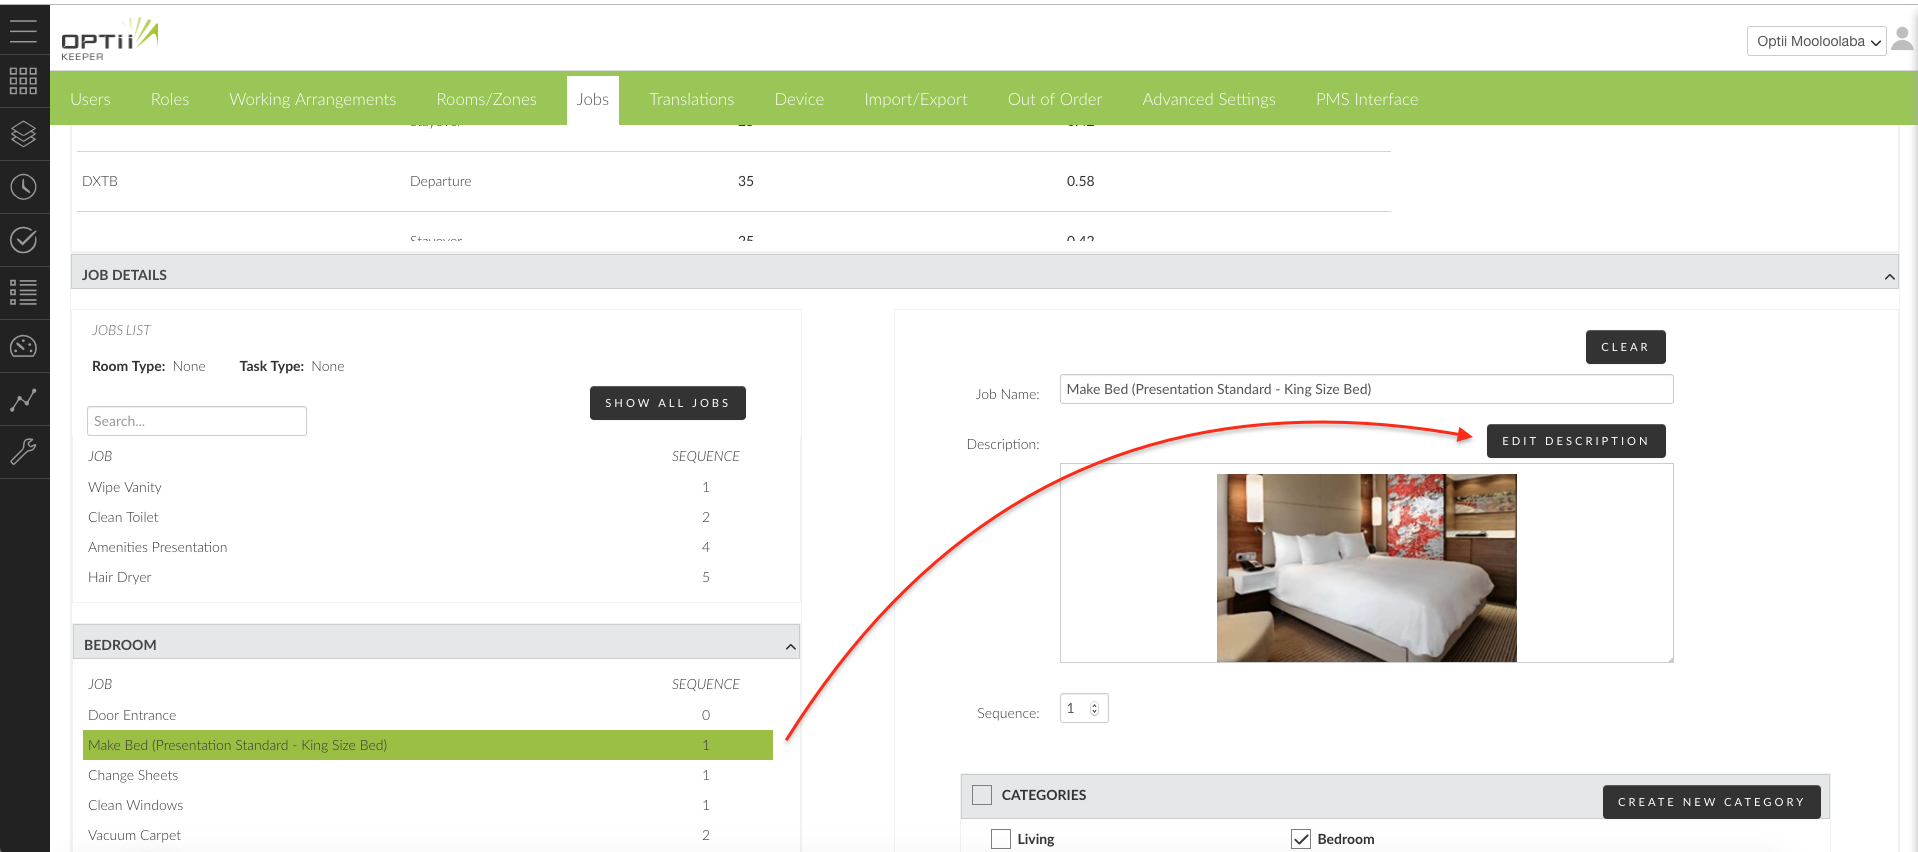Uncheck the Bedroom category checkbox
This screenshot has width=1918, height=852.
[x=1301, y=839]
